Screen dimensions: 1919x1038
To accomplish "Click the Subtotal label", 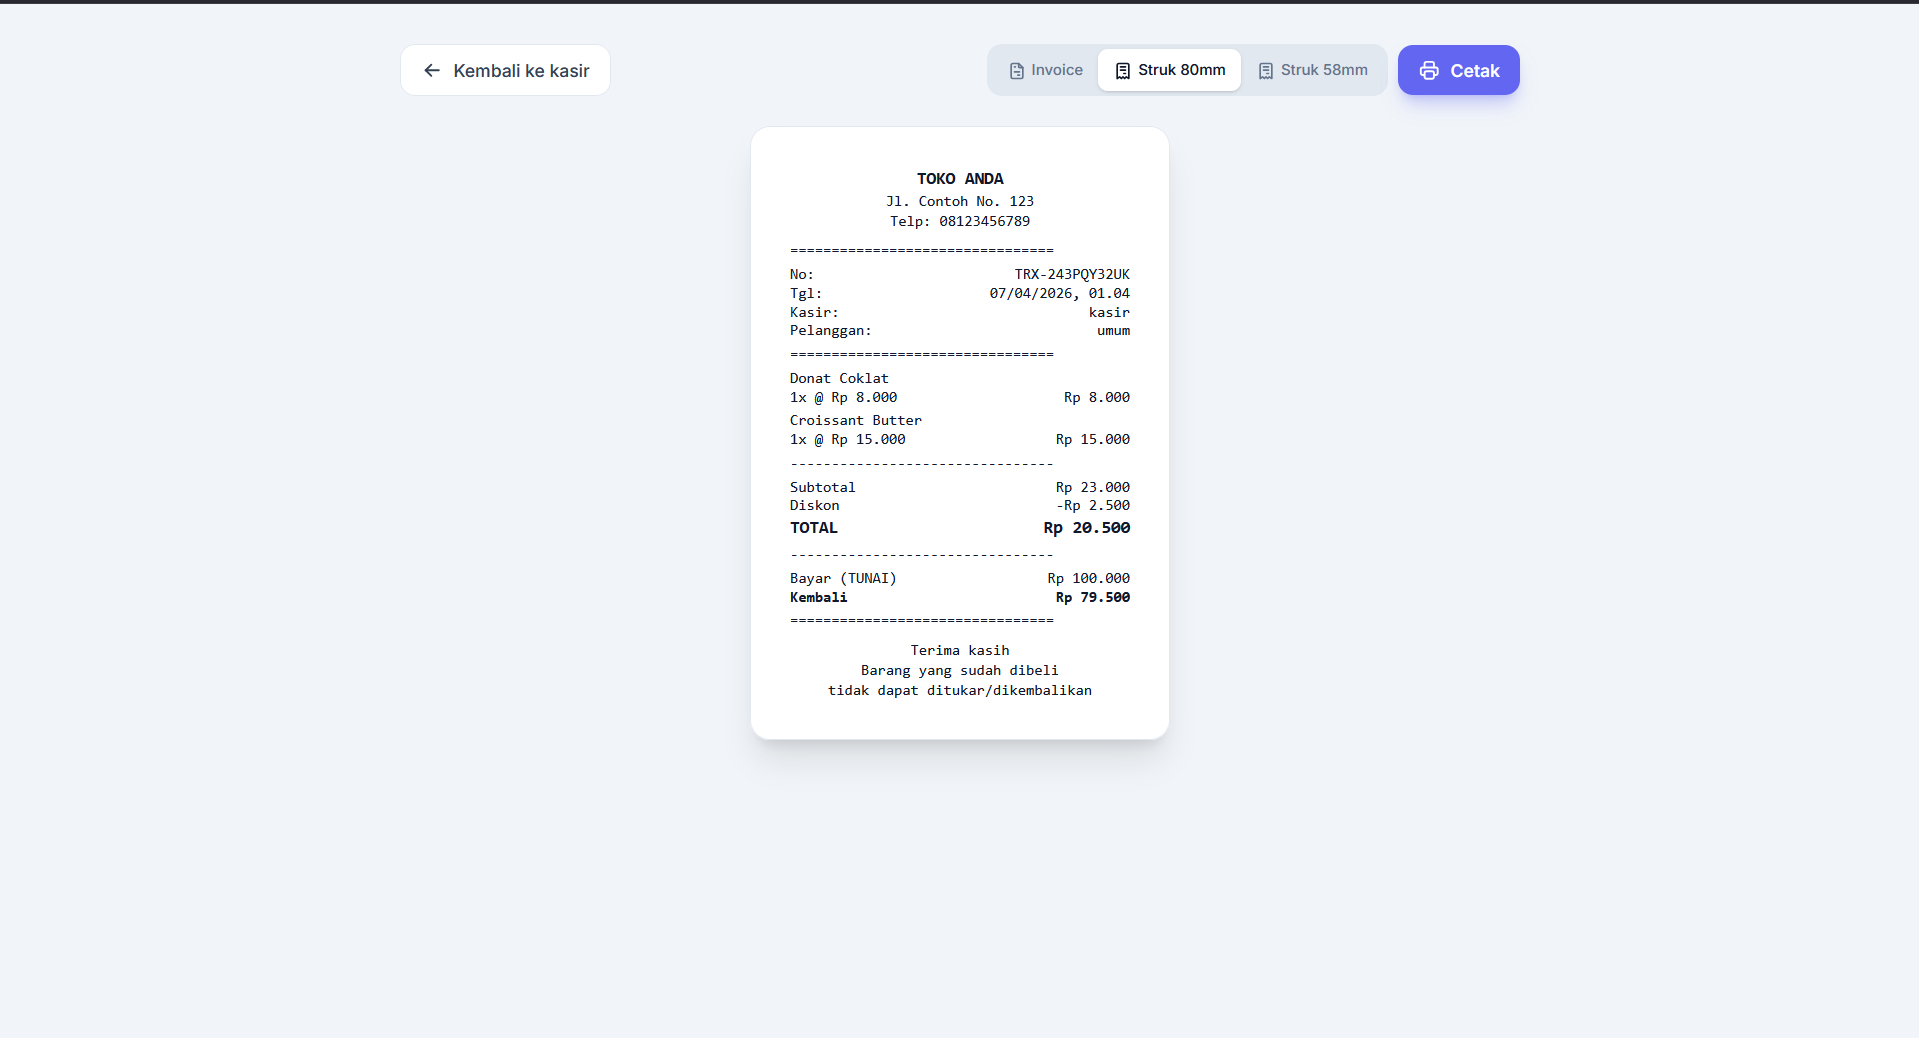I will click(x=822, y=487).
